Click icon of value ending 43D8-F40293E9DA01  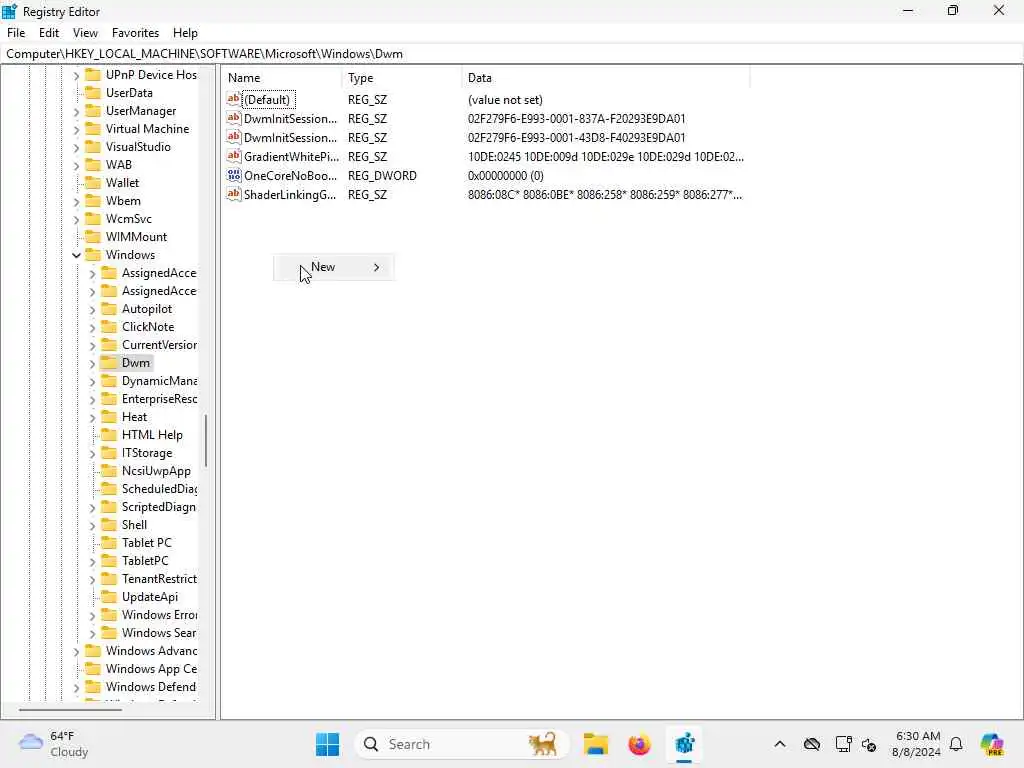tap(234, 137)
